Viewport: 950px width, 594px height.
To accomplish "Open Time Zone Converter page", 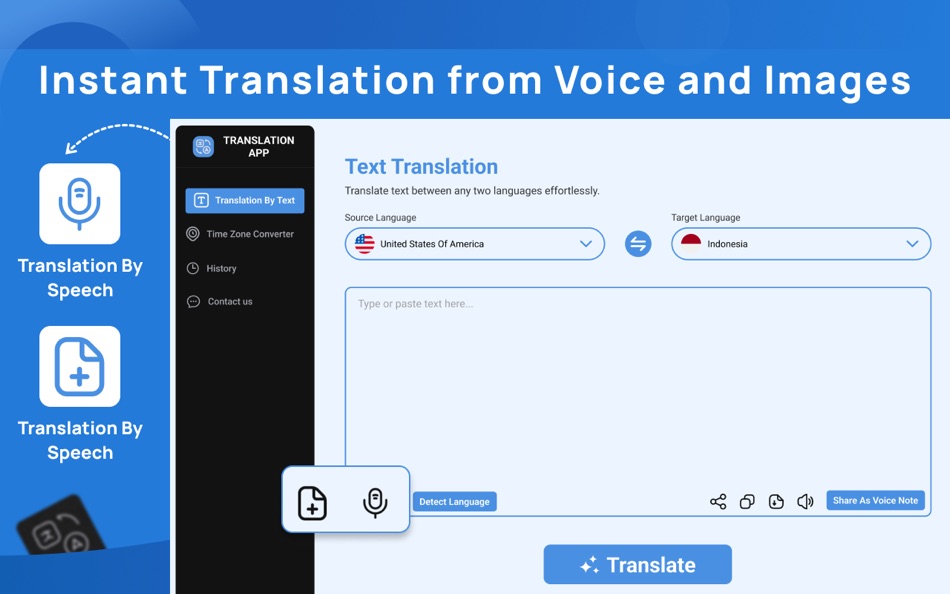I will (241, 234).
